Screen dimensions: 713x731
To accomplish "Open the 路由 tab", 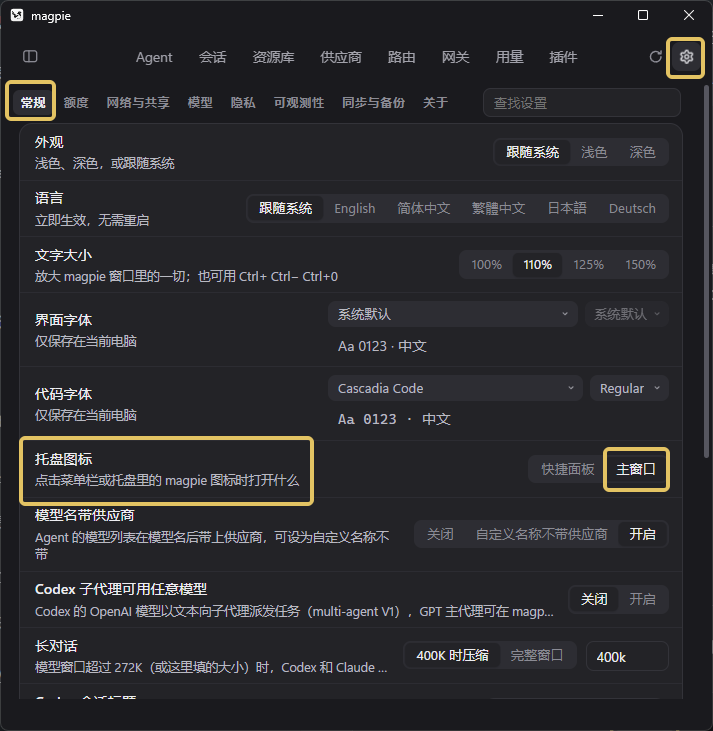I will point(401,57).
